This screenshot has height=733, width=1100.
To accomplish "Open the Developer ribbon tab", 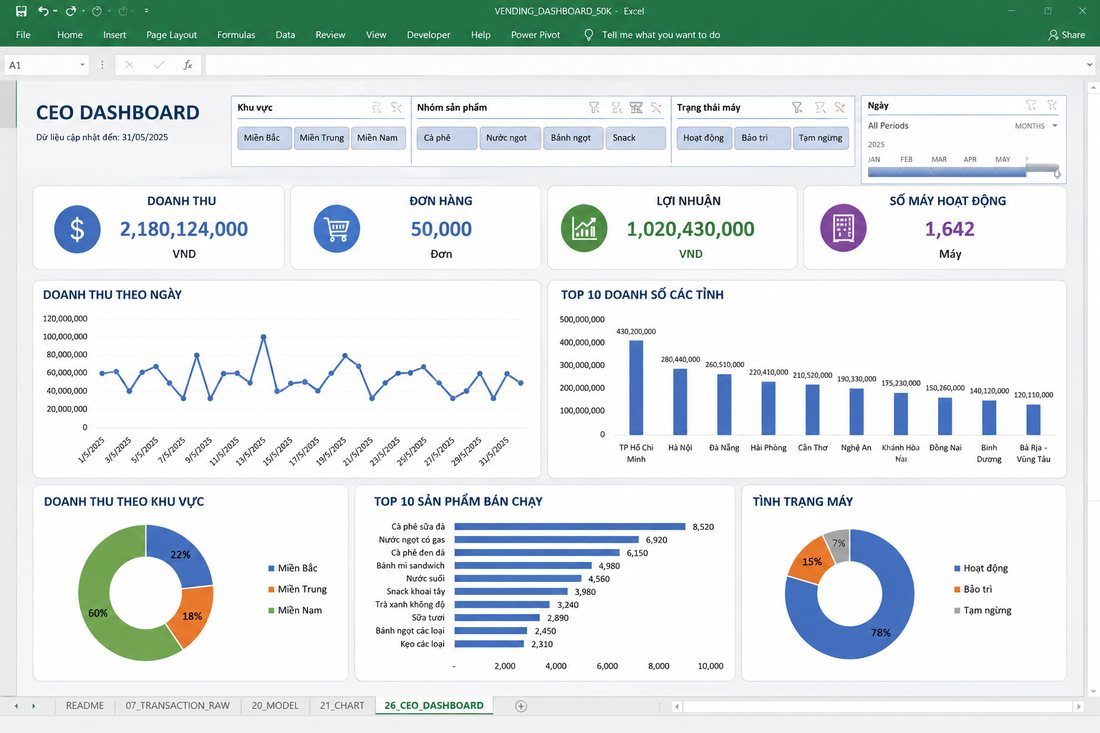I will point(429,35).
